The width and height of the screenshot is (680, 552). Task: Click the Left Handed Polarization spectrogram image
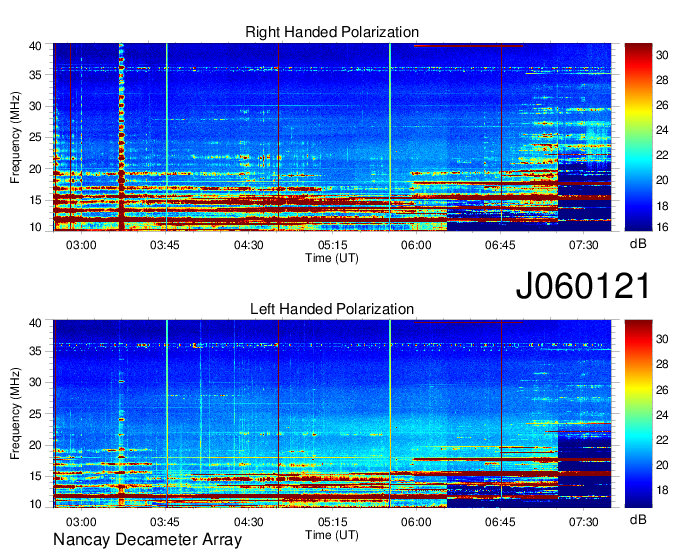pos(332,414)
